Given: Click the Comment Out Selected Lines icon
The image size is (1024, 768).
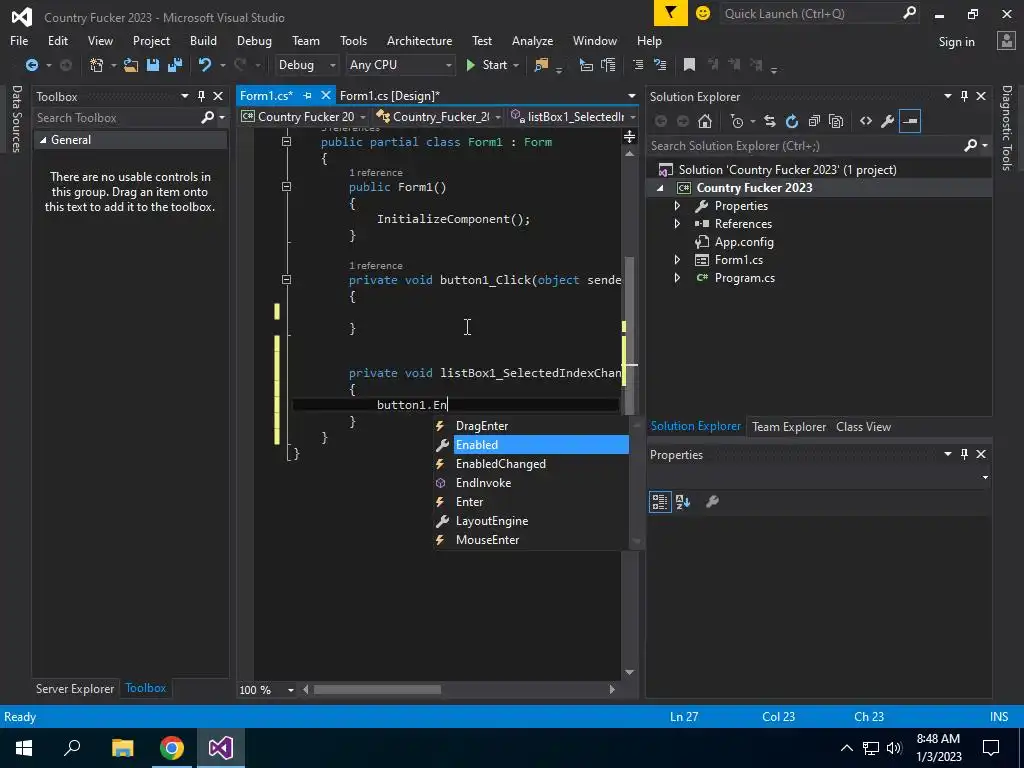Looking at the screenshot, I should pyautogui.click(x=638, y=65).
